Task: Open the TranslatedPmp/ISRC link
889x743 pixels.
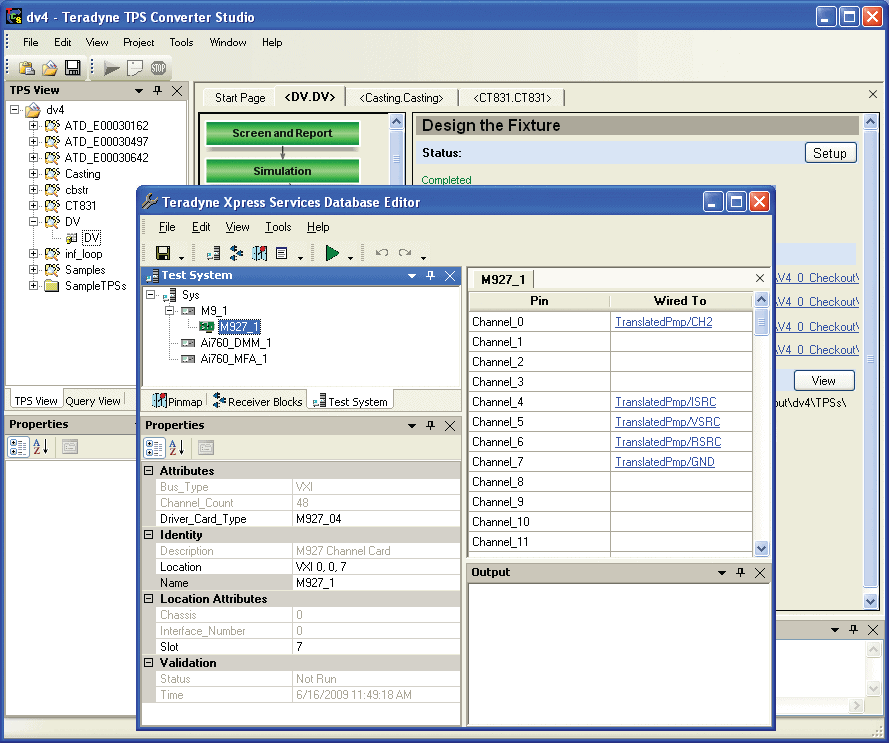Action: pos(666,402)
